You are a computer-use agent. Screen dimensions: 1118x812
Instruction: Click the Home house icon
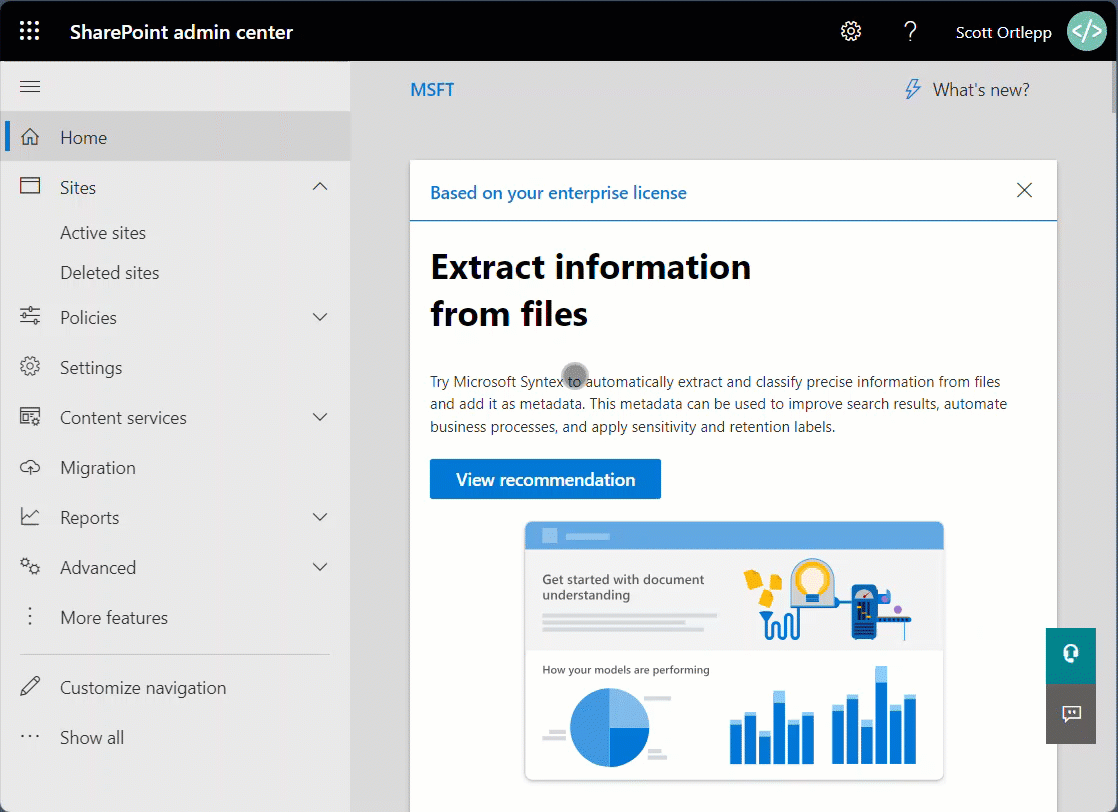coord(30,137)
